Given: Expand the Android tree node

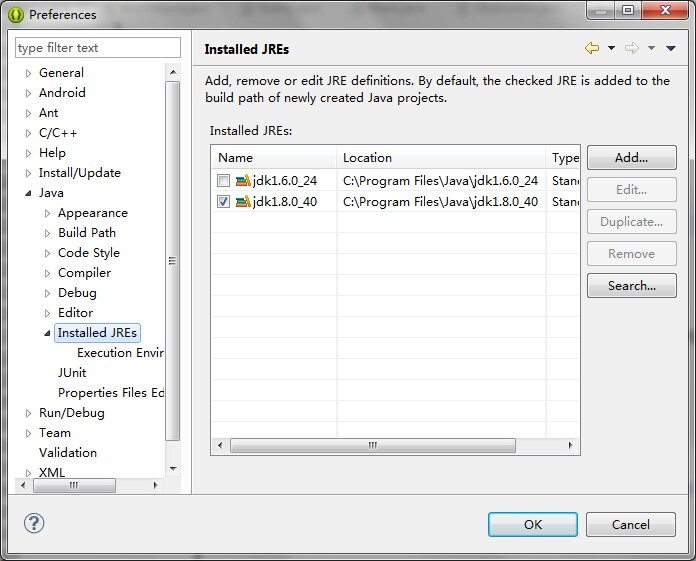Looking at the screenshot, I should [28, 93].
